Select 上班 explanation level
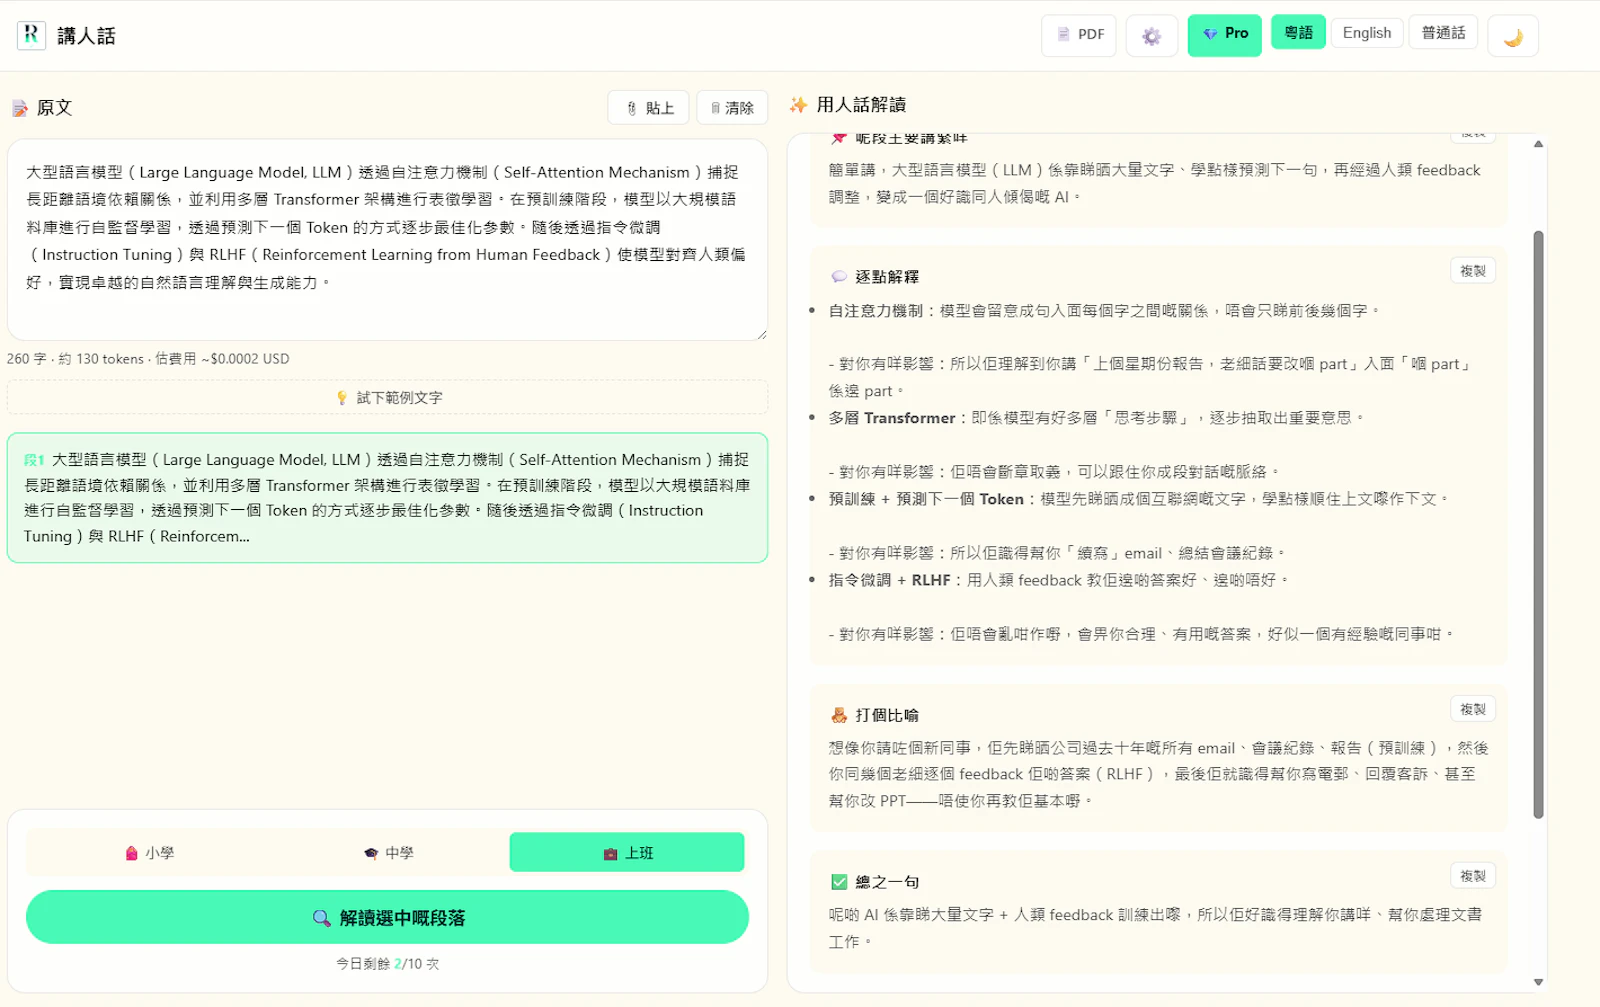The height and width of the screenshot is (1007, 1600). (x=627, y=853)
